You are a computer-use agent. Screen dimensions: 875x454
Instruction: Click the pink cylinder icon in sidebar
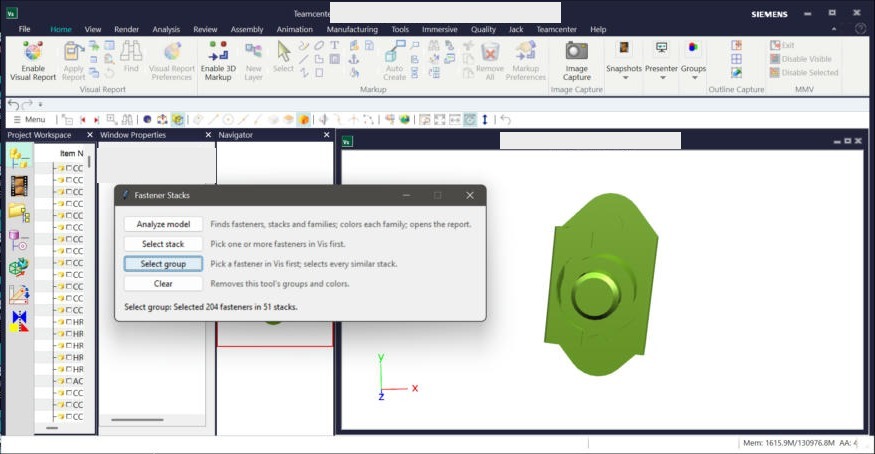click(20, 240)
